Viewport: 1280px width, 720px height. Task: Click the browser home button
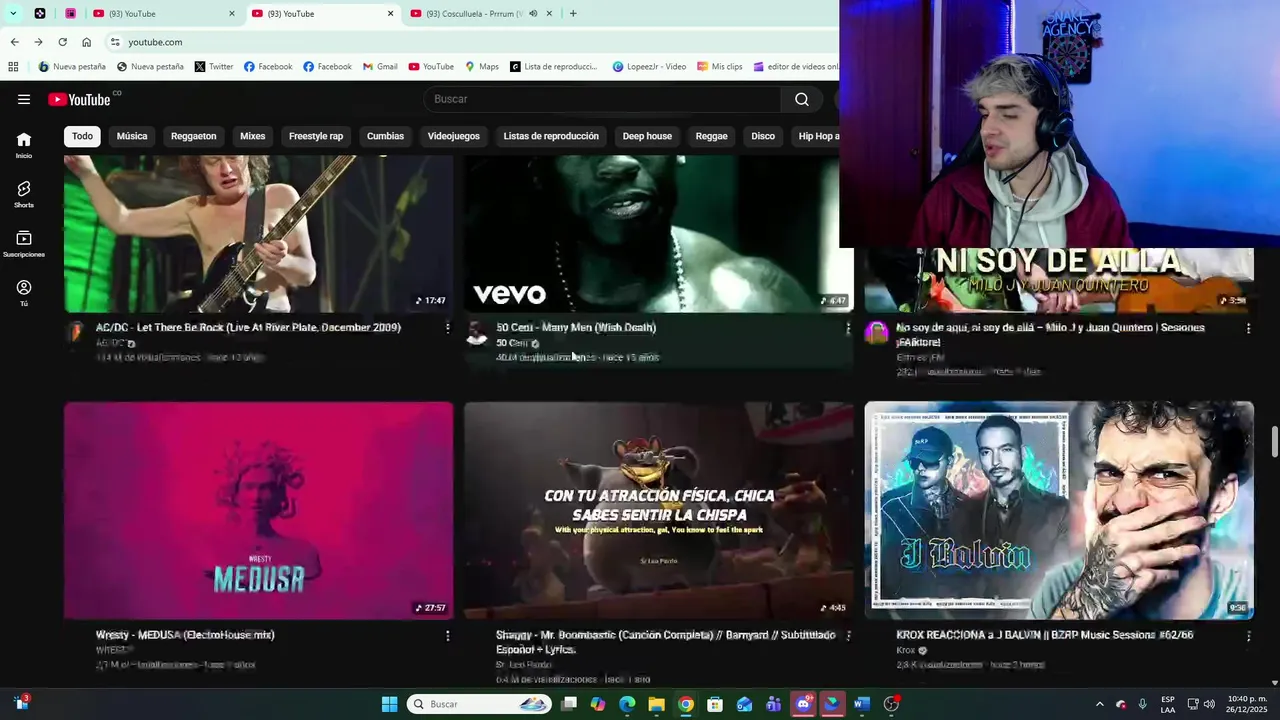86,42
